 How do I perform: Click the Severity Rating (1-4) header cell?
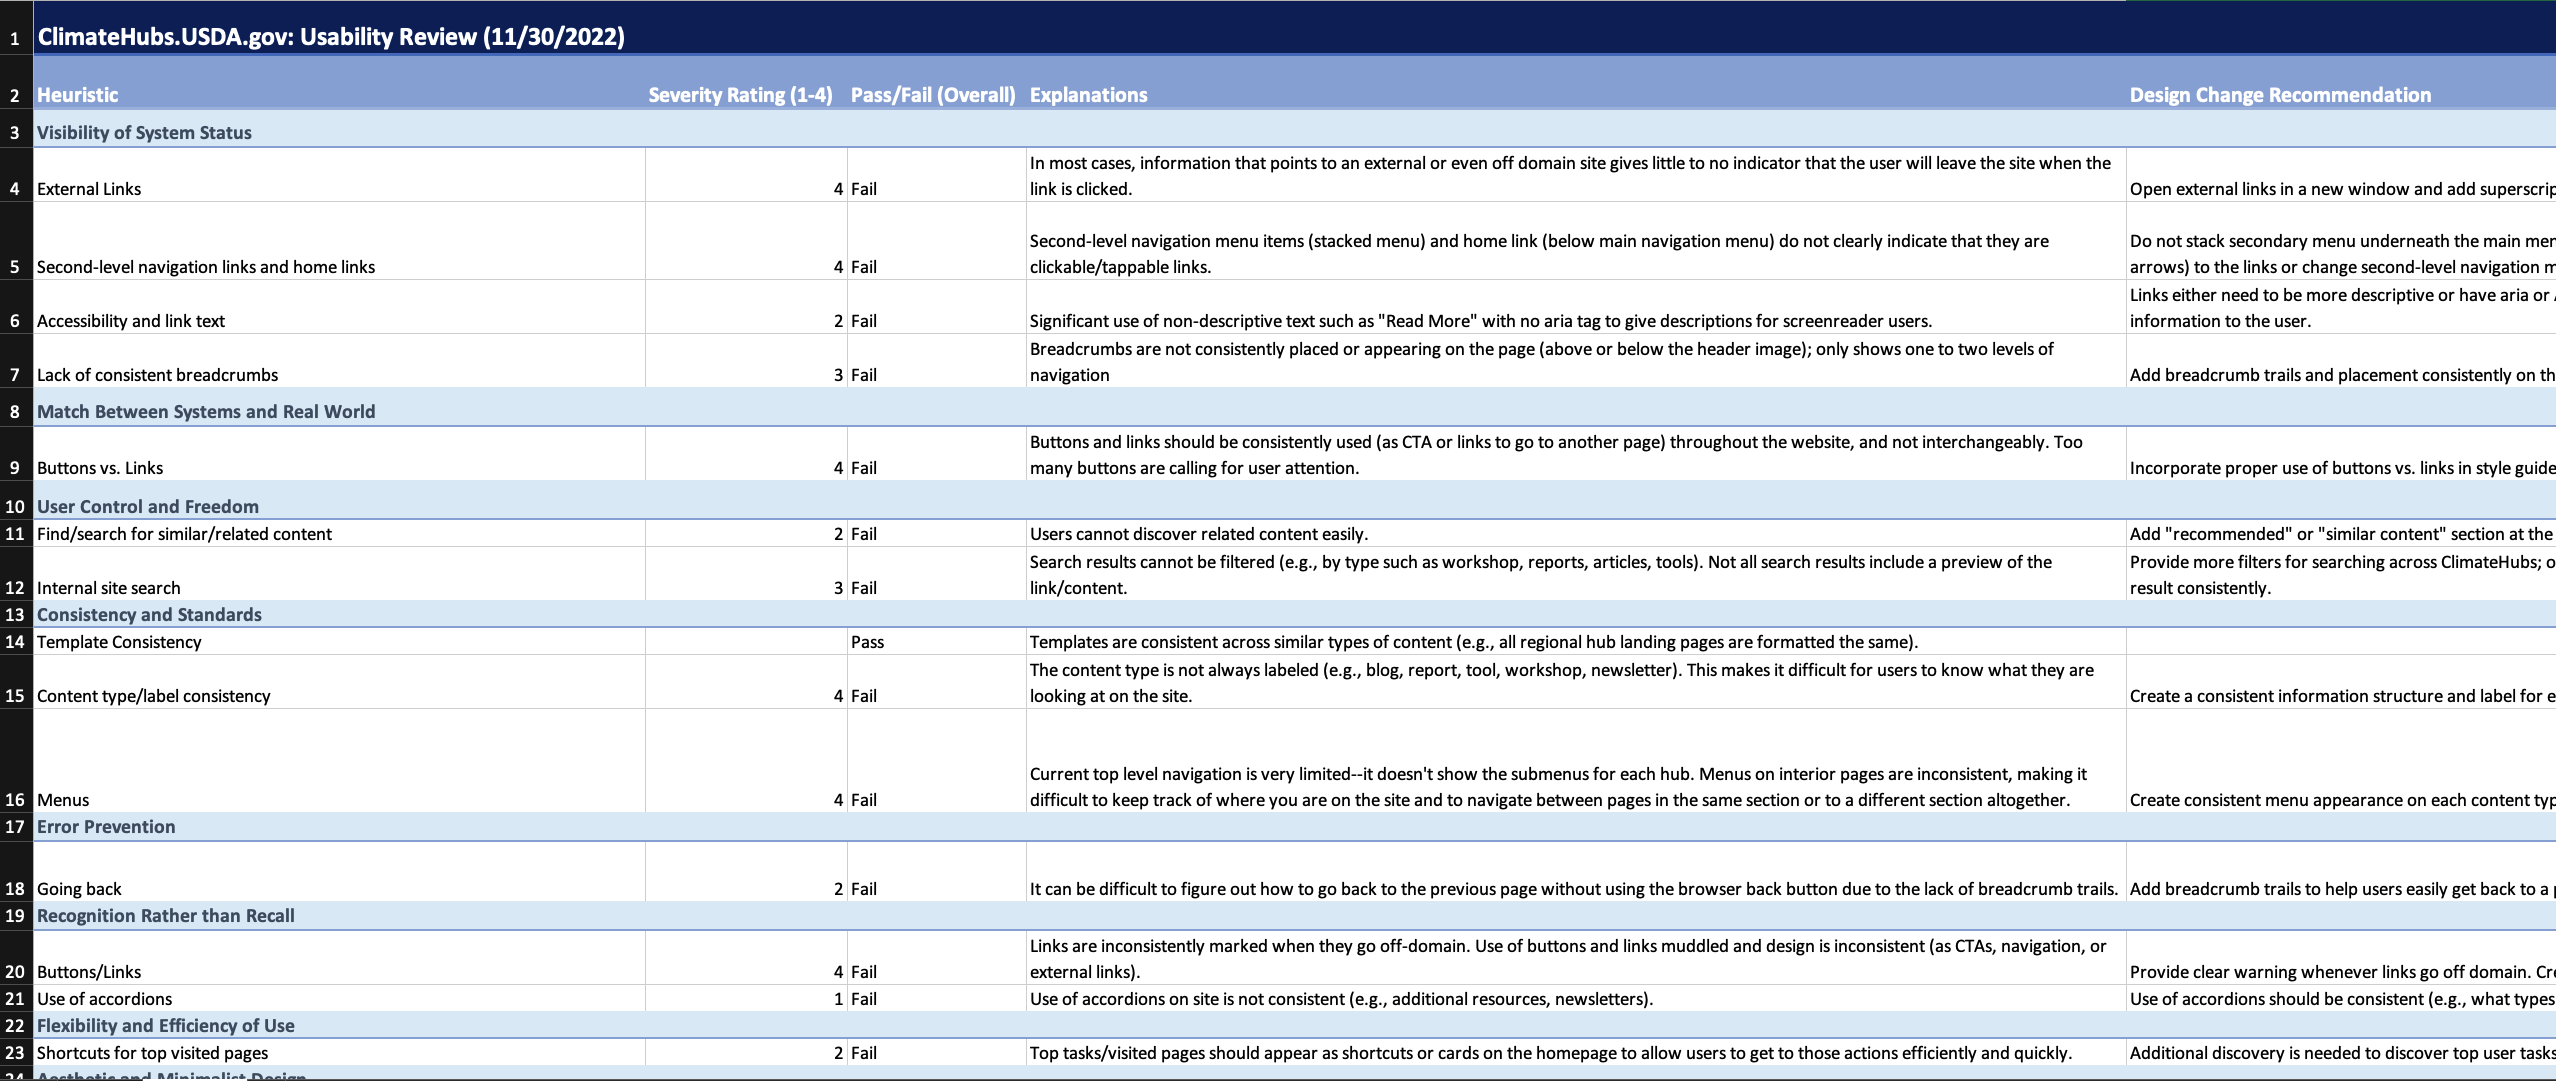pos(740,95)
